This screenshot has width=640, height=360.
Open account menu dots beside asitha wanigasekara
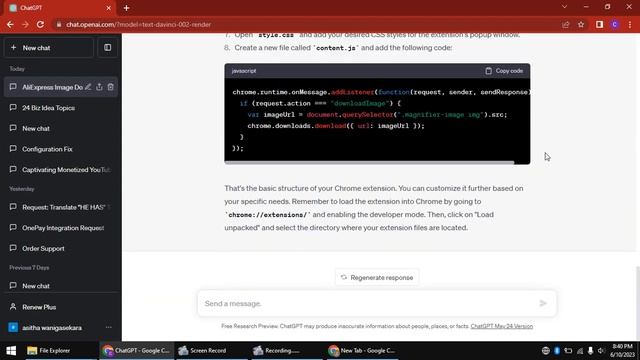click(x=109, y=327)
